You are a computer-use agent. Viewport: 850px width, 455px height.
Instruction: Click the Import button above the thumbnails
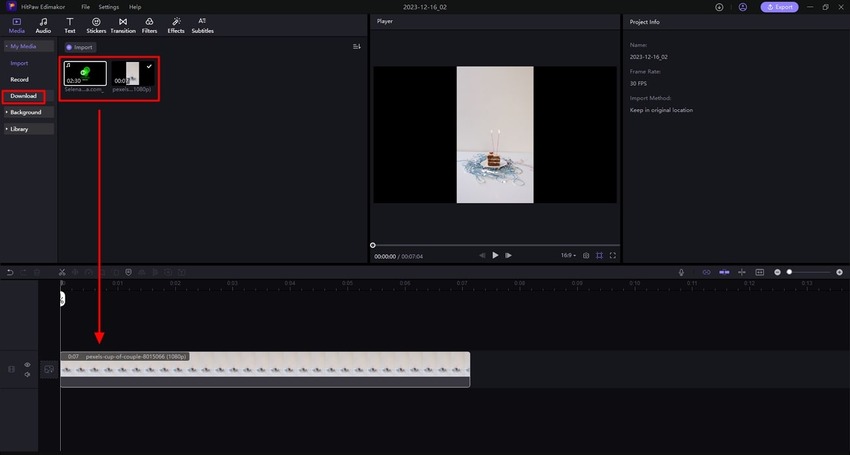(x=80, y=47)
